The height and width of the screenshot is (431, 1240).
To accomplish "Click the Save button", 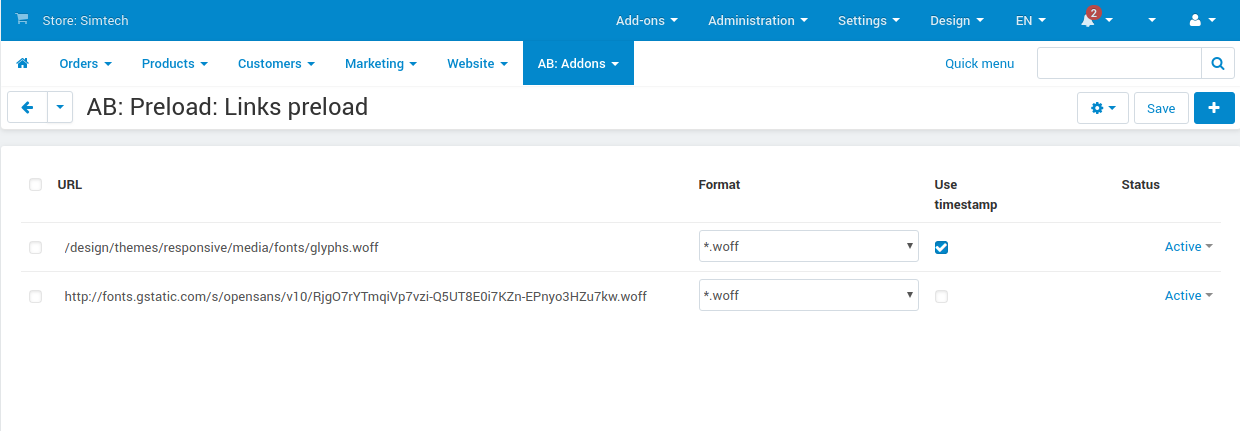I will coord(1160,108).
